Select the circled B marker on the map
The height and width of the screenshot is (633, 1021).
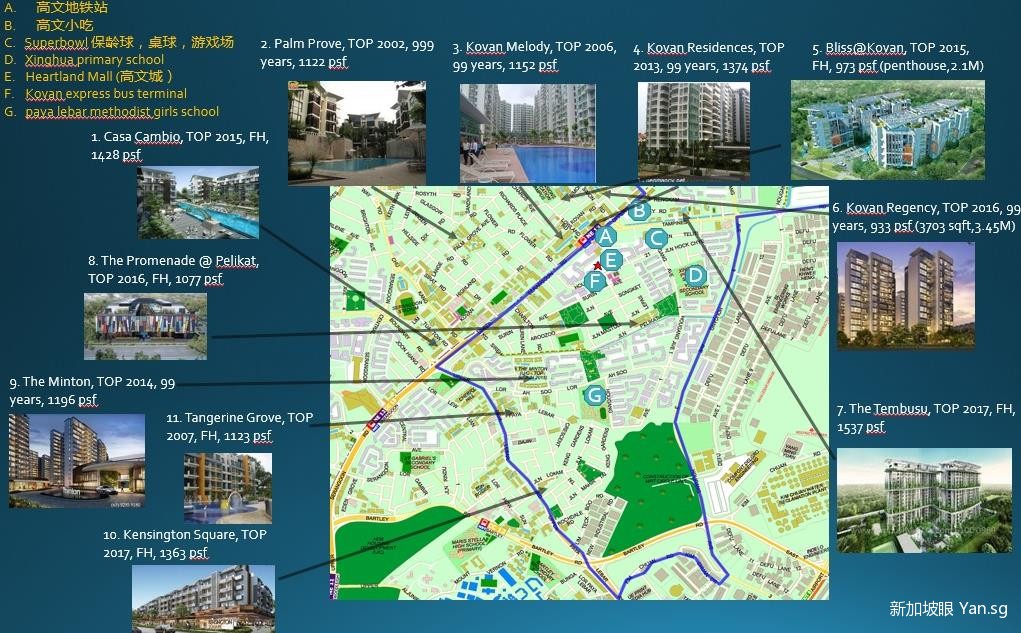pyautogui.click(x=639, y=211)
